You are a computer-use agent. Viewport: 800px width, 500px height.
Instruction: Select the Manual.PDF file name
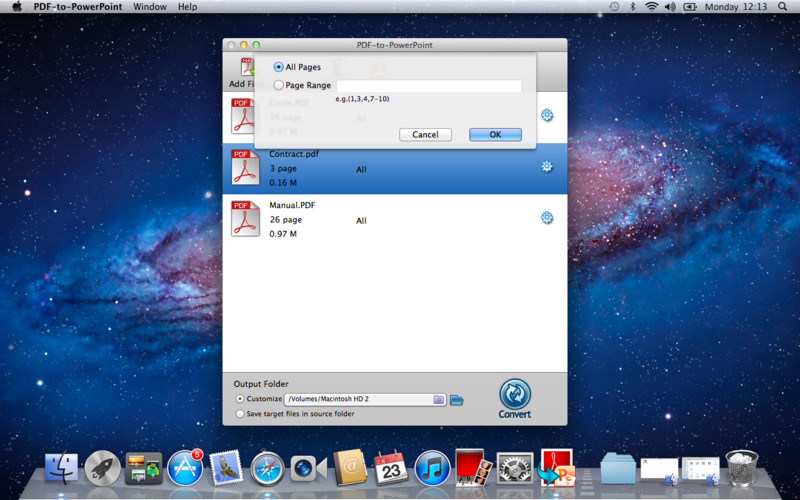[x=292, y=205]
